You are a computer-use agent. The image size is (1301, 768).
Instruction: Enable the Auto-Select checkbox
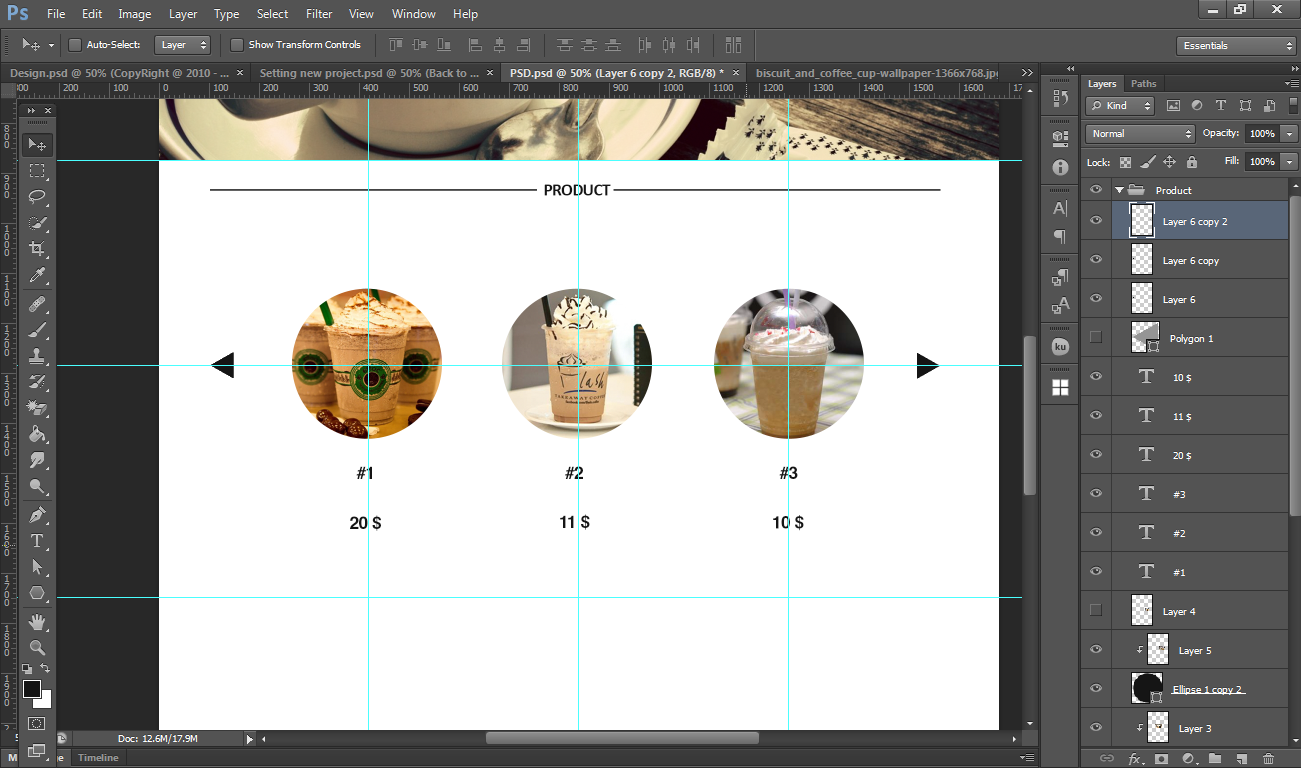point(74,45)
